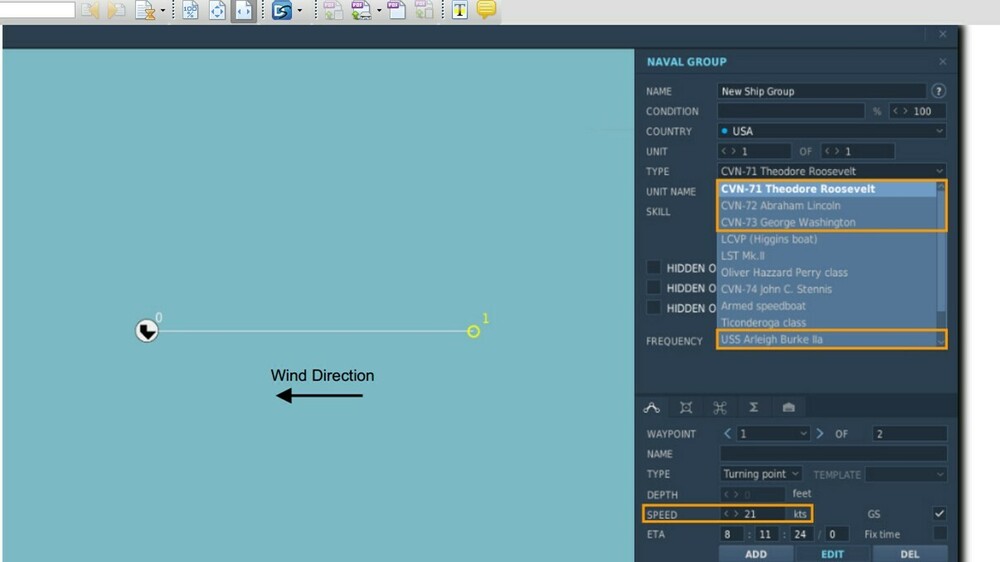Click the single PDF page icon
The height and width of the screenshot is (562, 1000).
click(397, 10)
